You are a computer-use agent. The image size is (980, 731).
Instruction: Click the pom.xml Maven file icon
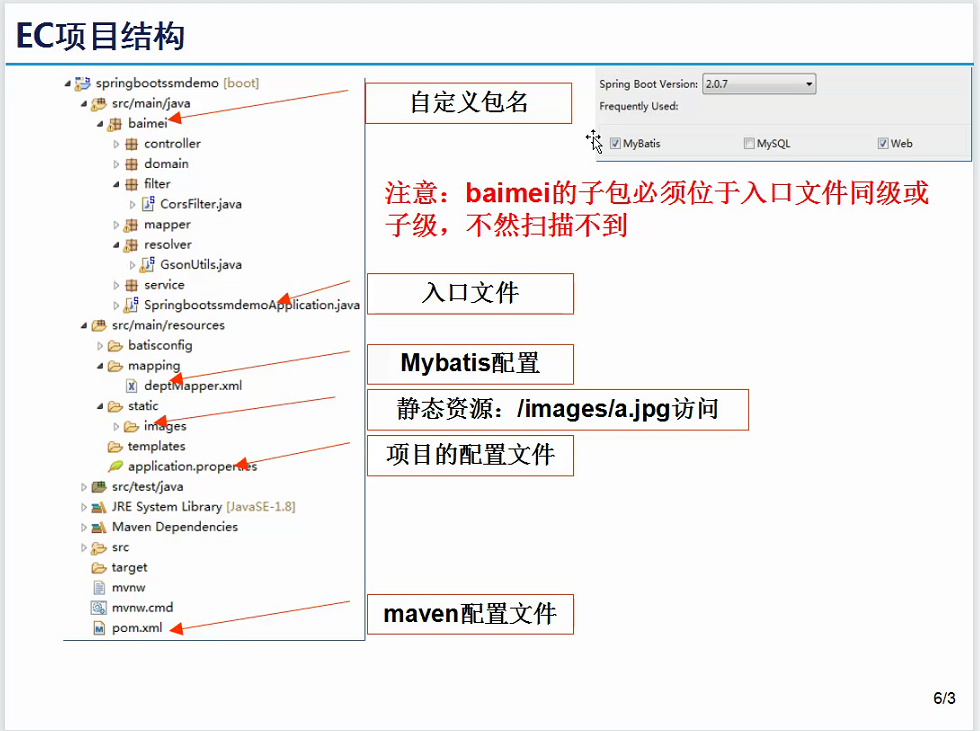point(99,628)
